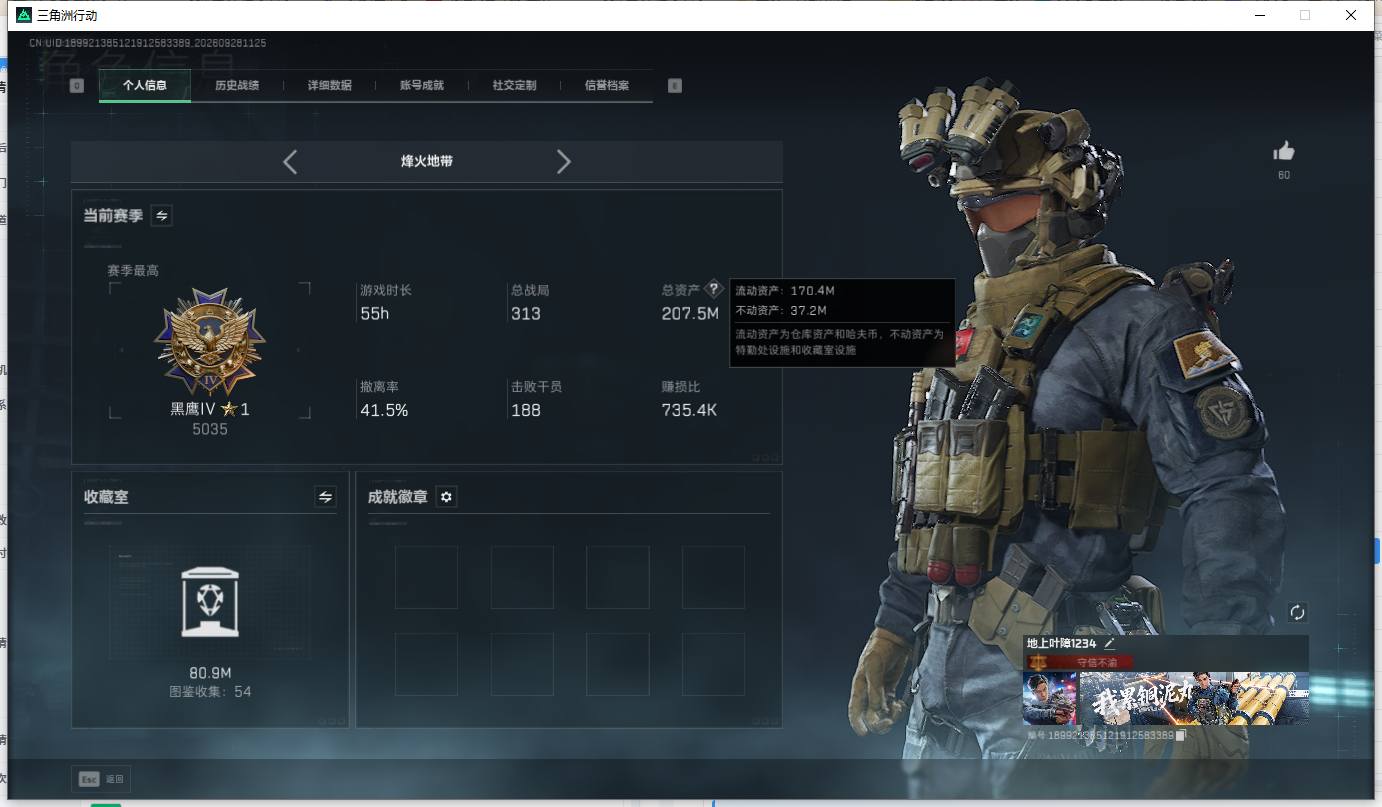Click the CN UID text at top
Viewport: 1382px width, 807px height.
pyautogui.click(x=148, y=43)
